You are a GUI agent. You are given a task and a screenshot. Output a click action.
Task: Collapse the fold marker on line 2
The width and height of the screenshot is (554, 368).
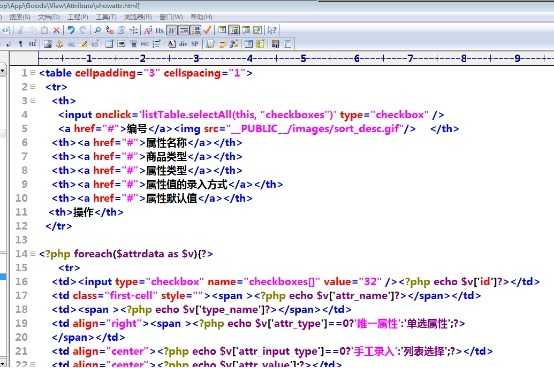pos(33,87)
